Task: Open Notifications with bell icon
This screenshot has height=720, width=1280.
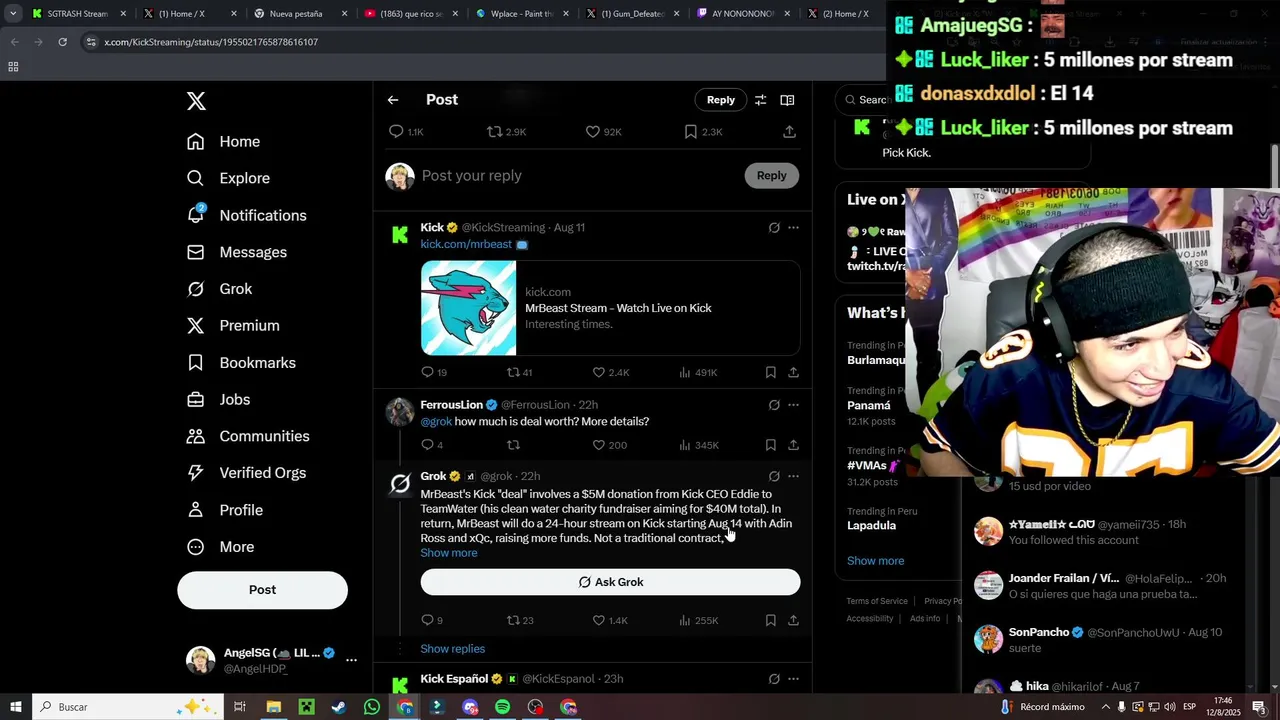Action: (x=247, y=215)
